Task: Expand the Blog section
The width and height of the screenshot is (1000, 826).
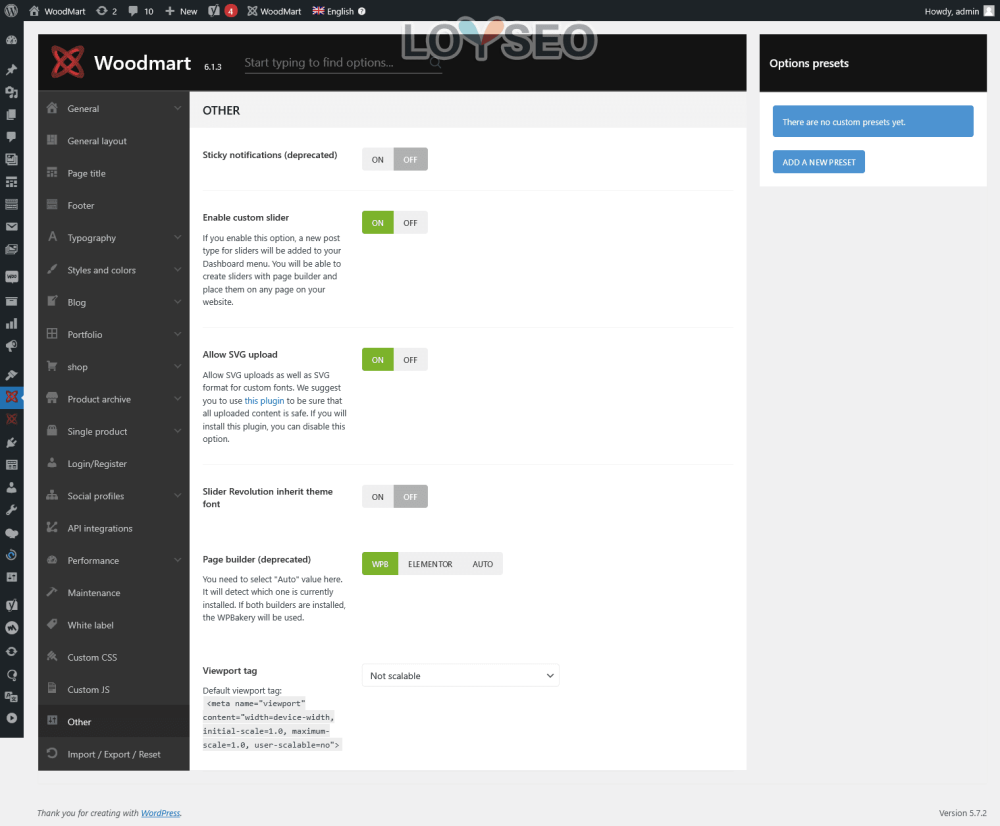Action: click(x=114, y=302)
